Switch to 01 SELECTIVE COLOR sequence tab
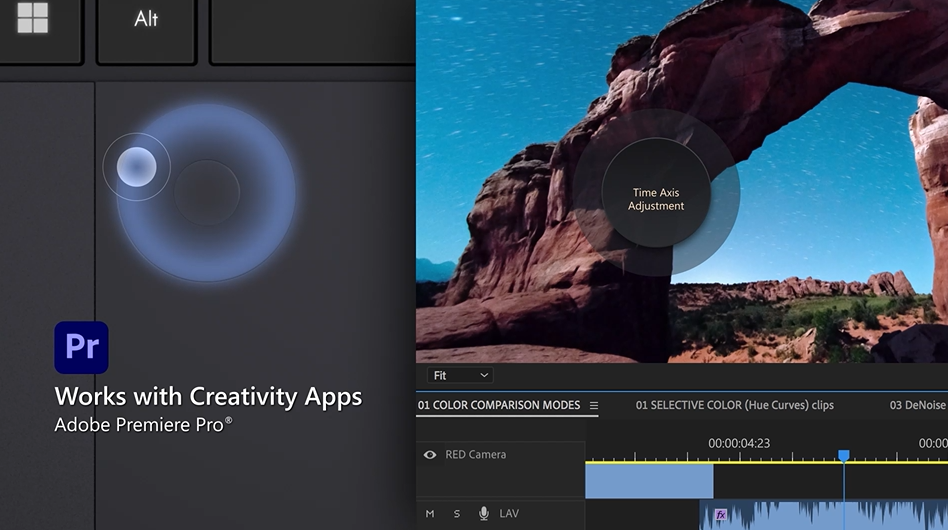Screen dimensions: 948x530 click(x=734, y=405)
